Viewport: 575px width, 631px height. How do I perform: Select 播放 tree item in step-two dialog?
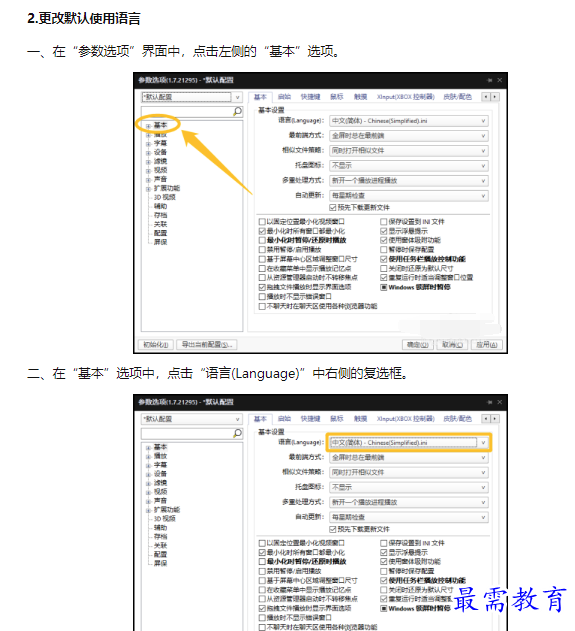pos(160,456)
